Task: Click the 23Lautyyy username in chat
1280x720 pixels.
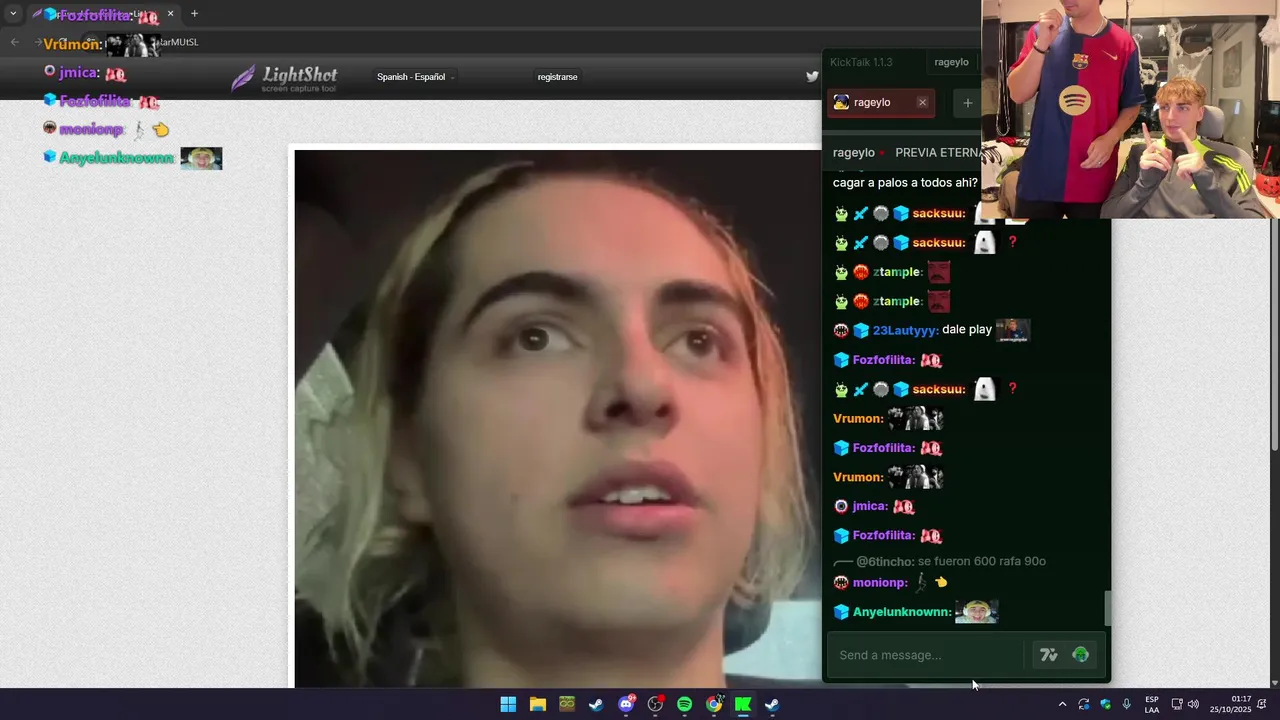Action: point(905,330)
